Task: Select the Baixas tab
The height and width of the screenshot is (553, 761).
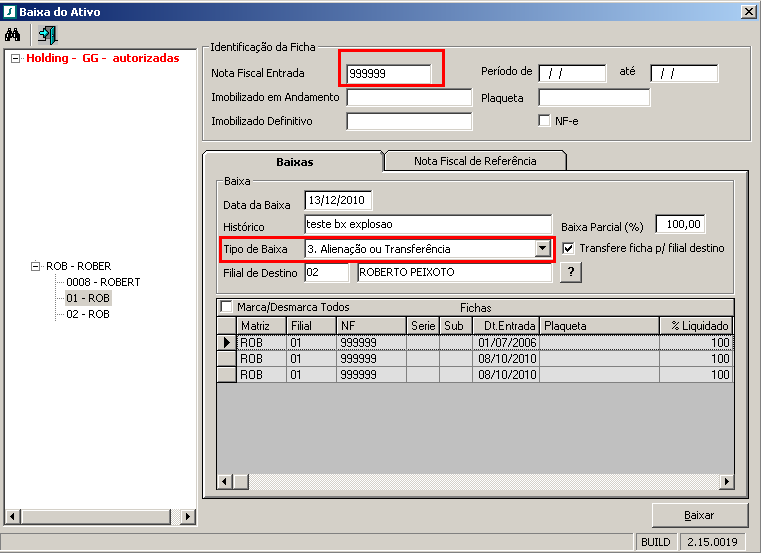Action: (x=294, y=160)
